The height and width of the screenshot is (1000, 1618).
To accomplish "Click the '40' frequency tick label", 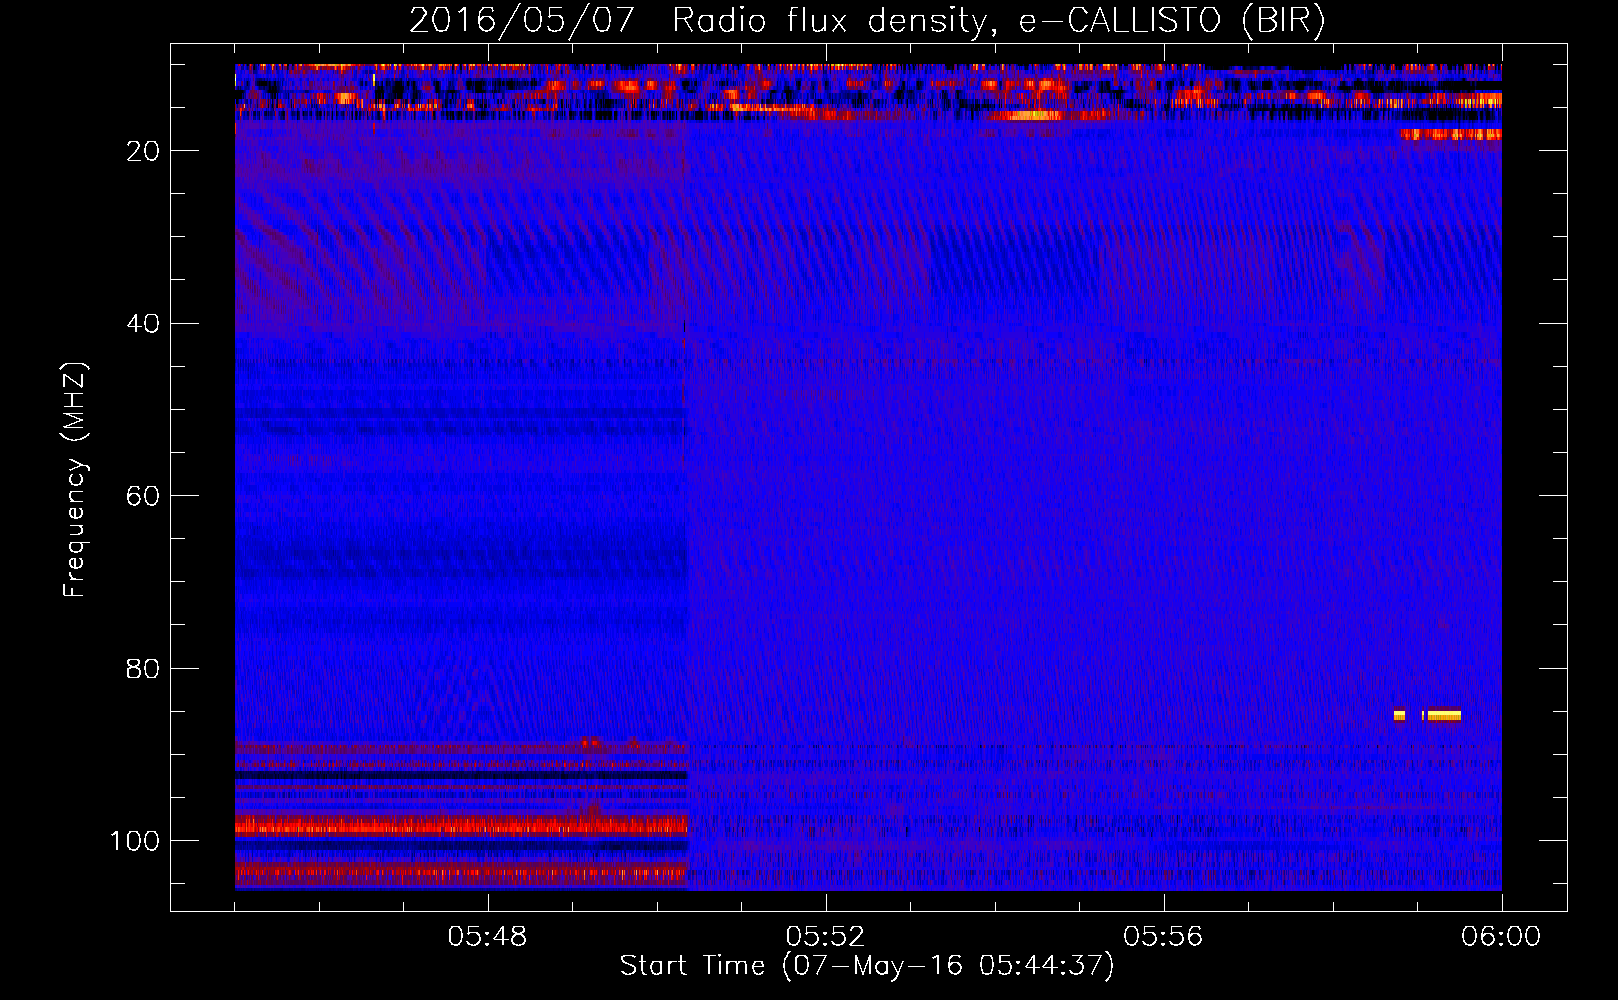I will pos(143,324).
